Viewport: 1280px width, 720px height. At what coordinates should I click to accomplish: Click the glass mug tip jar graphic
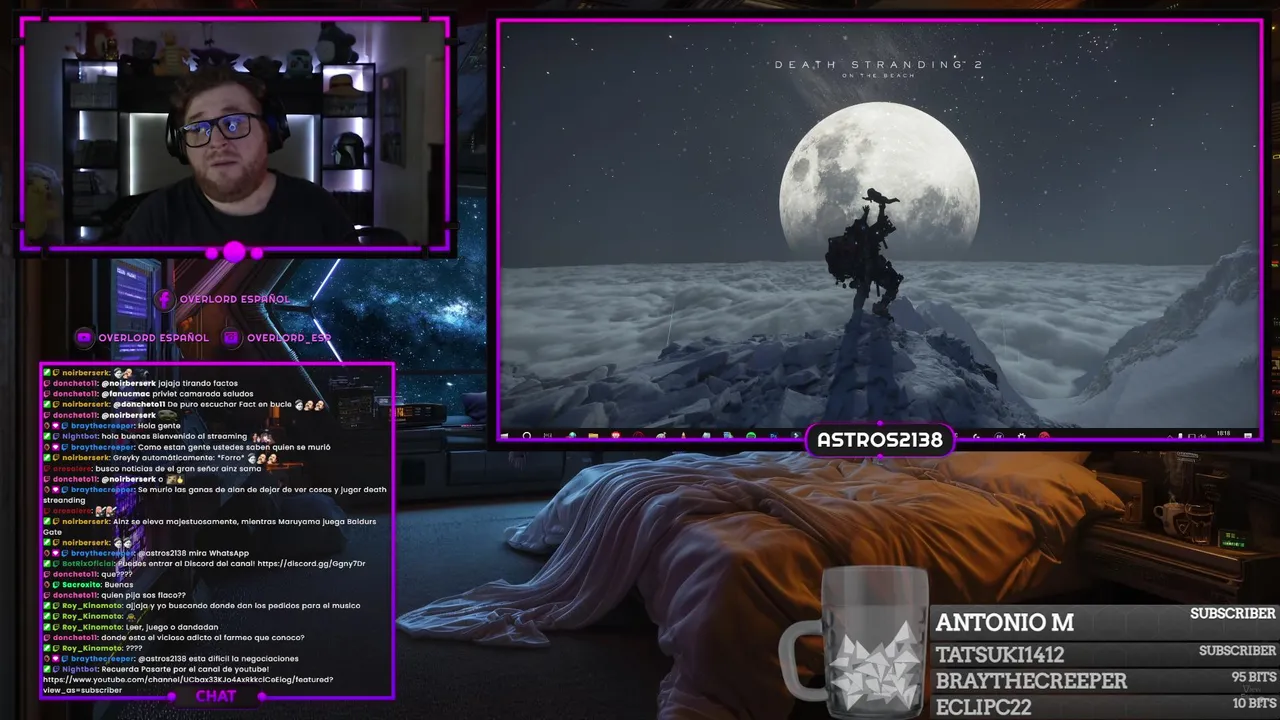tap(854, 641)
